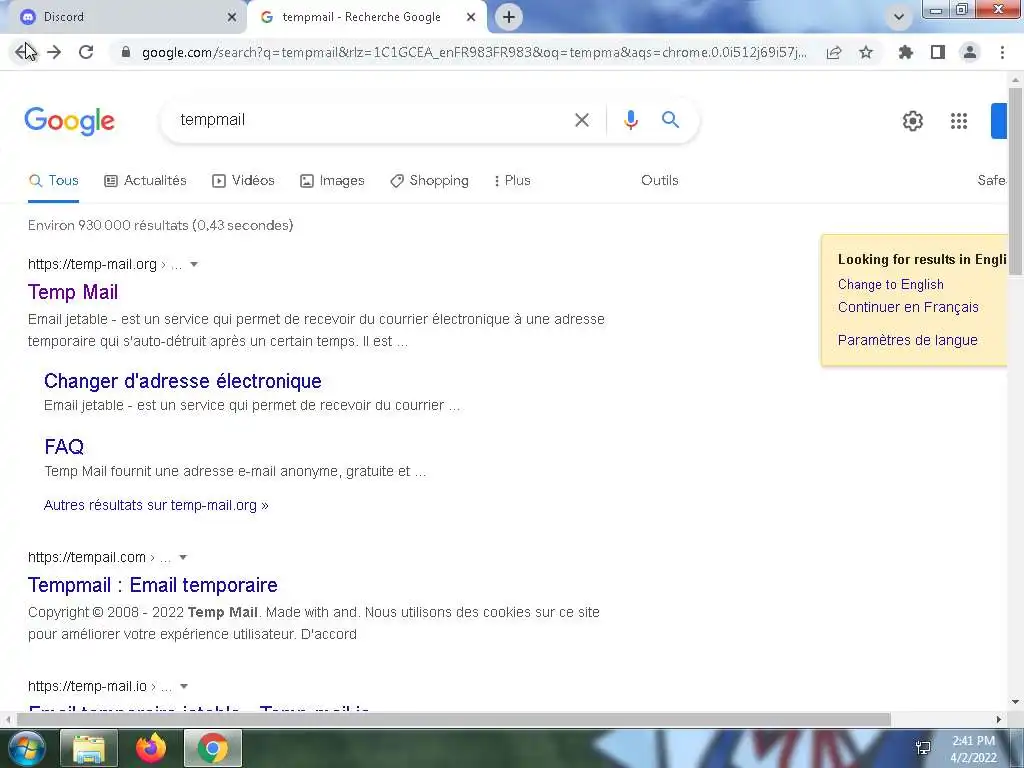The width and height of the screenshot is (1024, 768).
Task: Open a new tab with the plus button
Action: [509, 17]
